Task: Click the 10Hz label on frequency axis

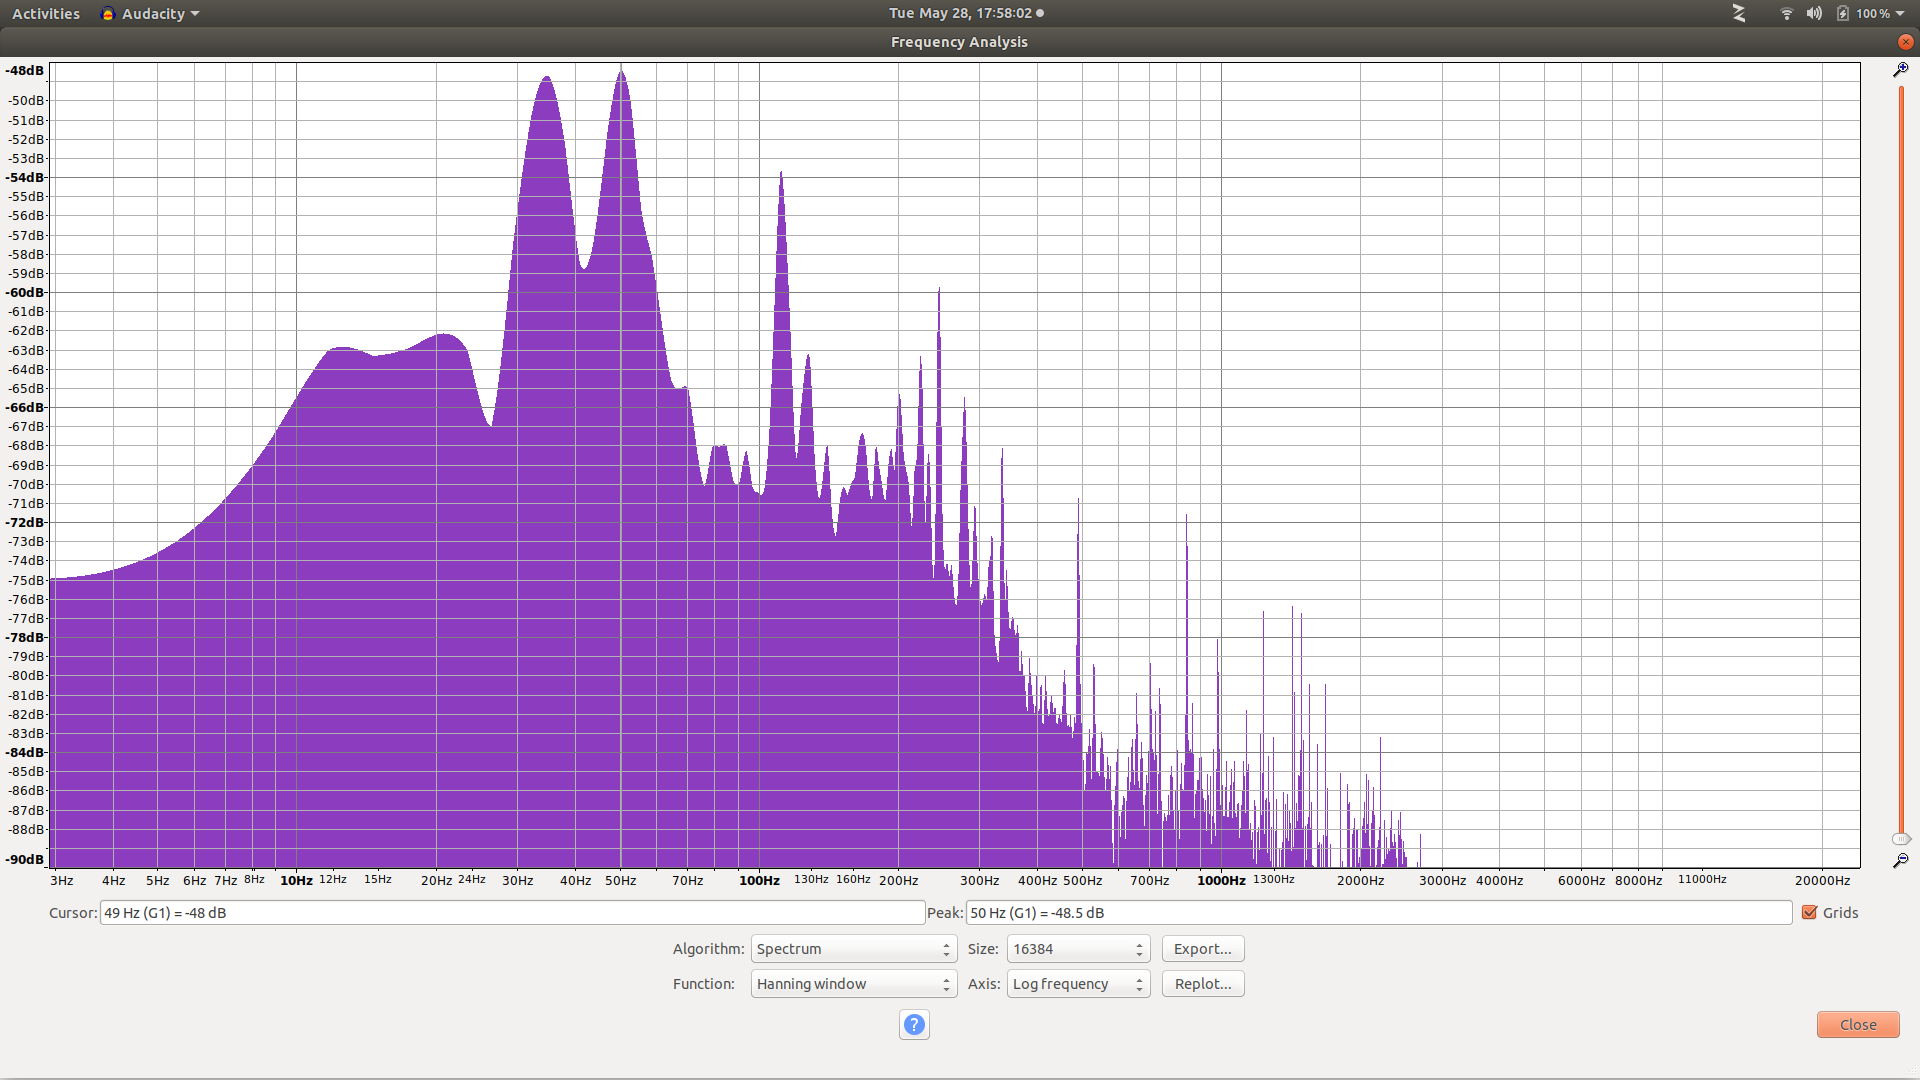Action: (x=296, y=881)
